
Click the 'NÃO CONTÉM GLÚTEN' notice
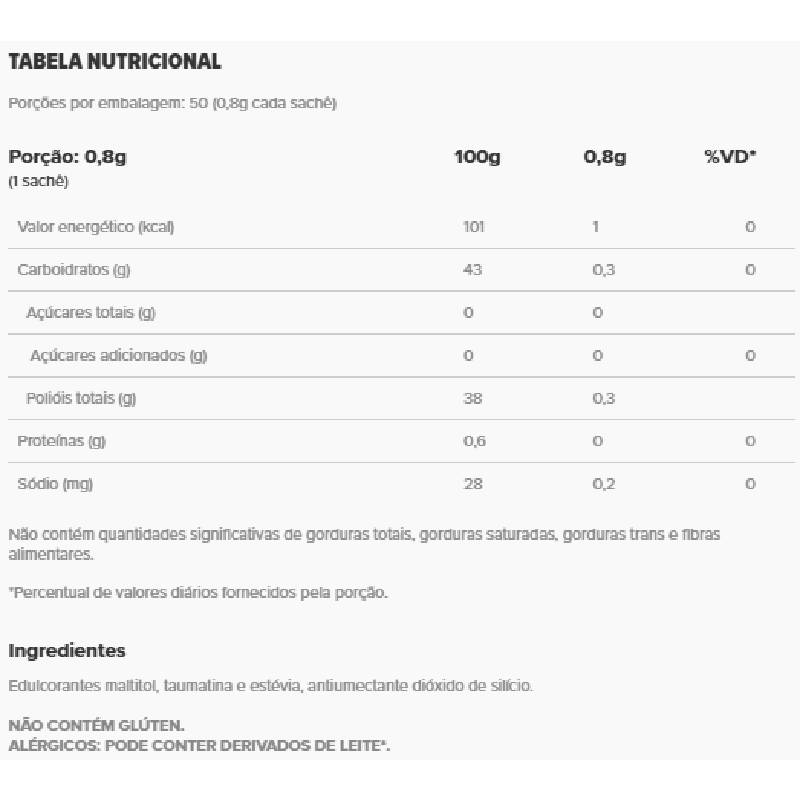[x=97, y=727]
